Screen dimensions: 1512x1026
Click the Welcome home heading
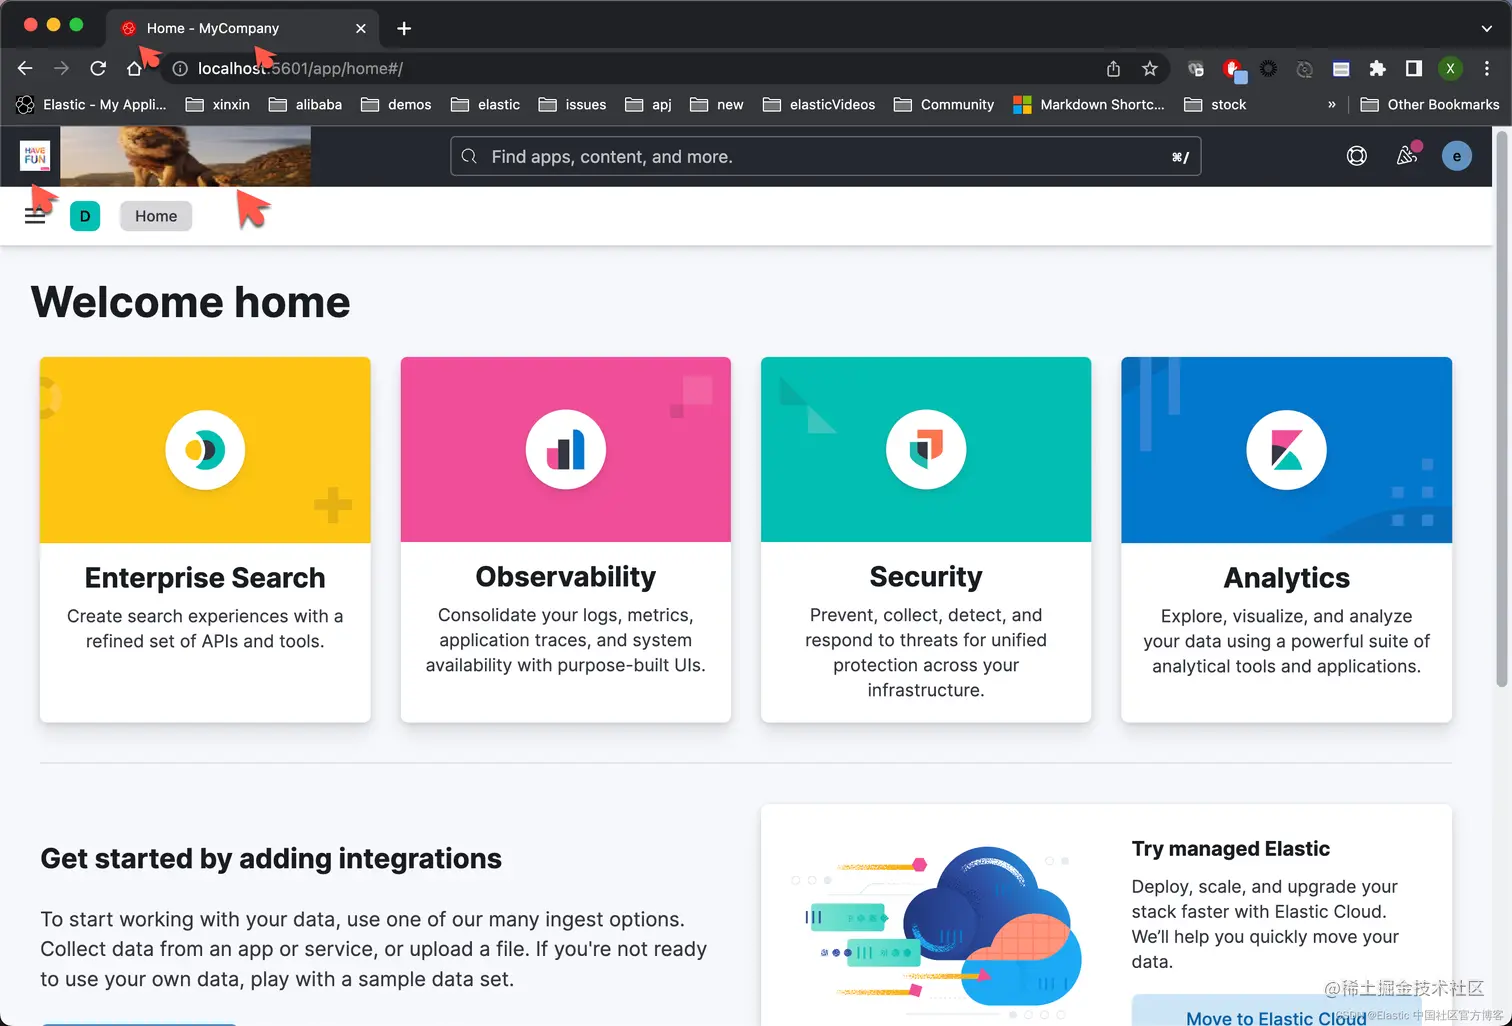point(191,302)
